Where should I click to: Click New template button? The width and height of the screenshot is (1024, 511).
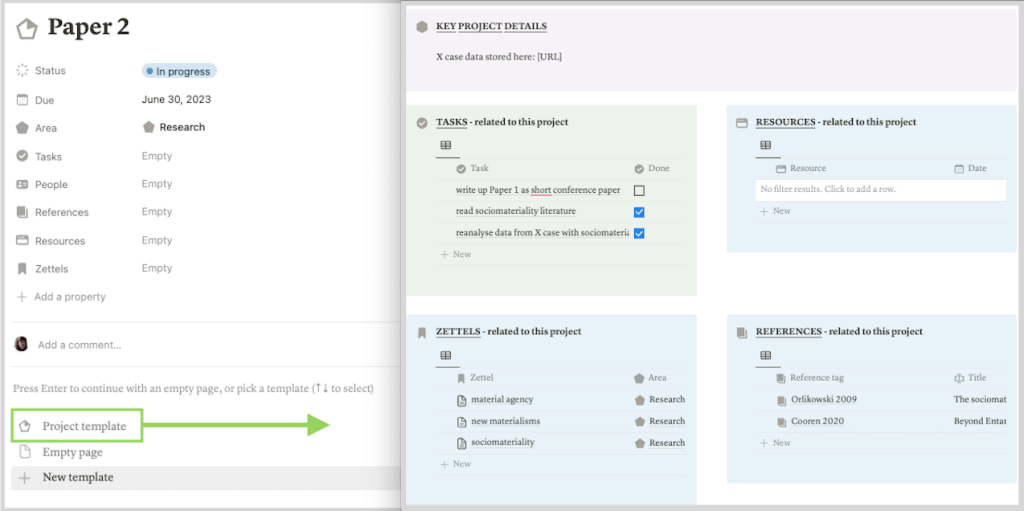(77, 478)
